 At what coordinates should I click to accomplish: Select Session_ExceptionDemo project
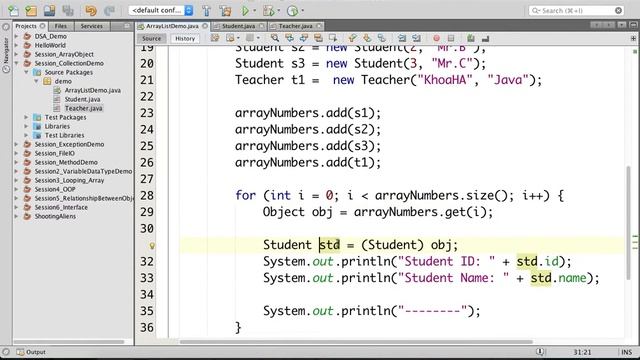pyautogui.click(x=69, y=144)
